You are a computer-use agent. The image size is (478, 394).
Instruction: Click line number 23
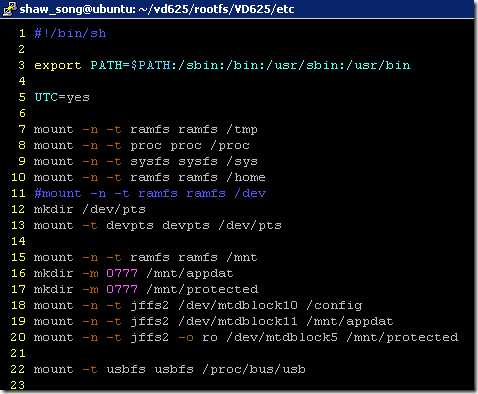click(x=18, y=385)
